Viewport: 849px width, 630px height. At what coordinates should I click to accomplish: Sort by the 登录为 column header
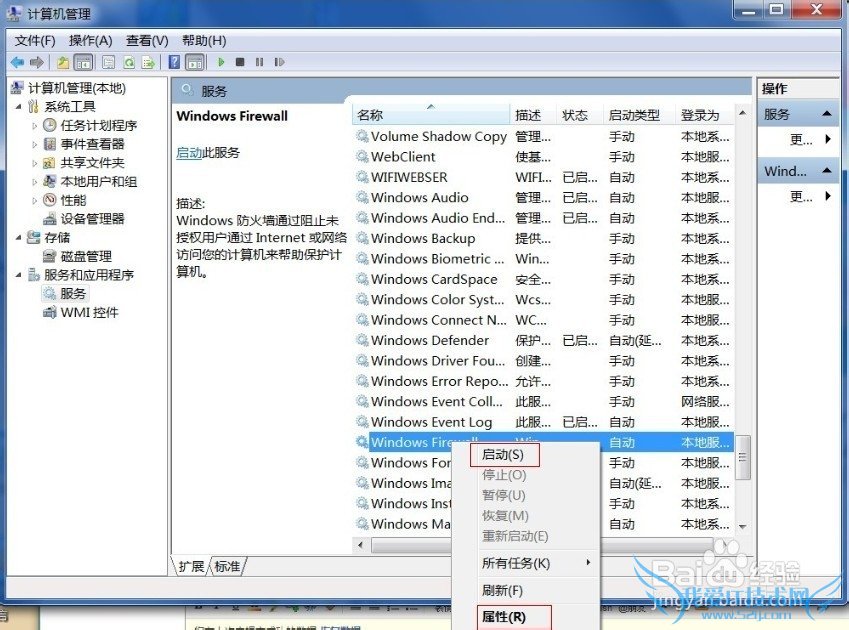[704, 115]
